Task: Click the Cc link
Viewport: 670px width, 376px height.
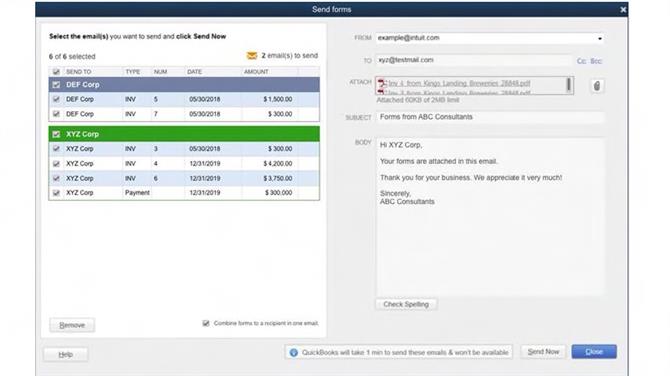Action: pyautogui.click(x=581, y=61)
